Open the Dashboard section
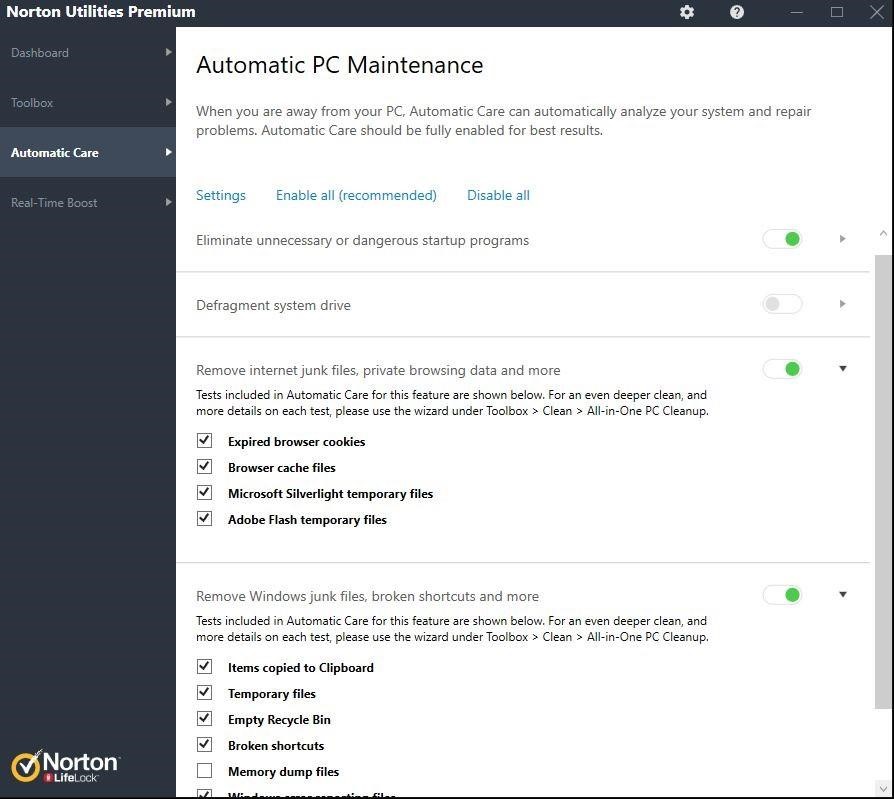The image size is (894, 799). (40, 52)
